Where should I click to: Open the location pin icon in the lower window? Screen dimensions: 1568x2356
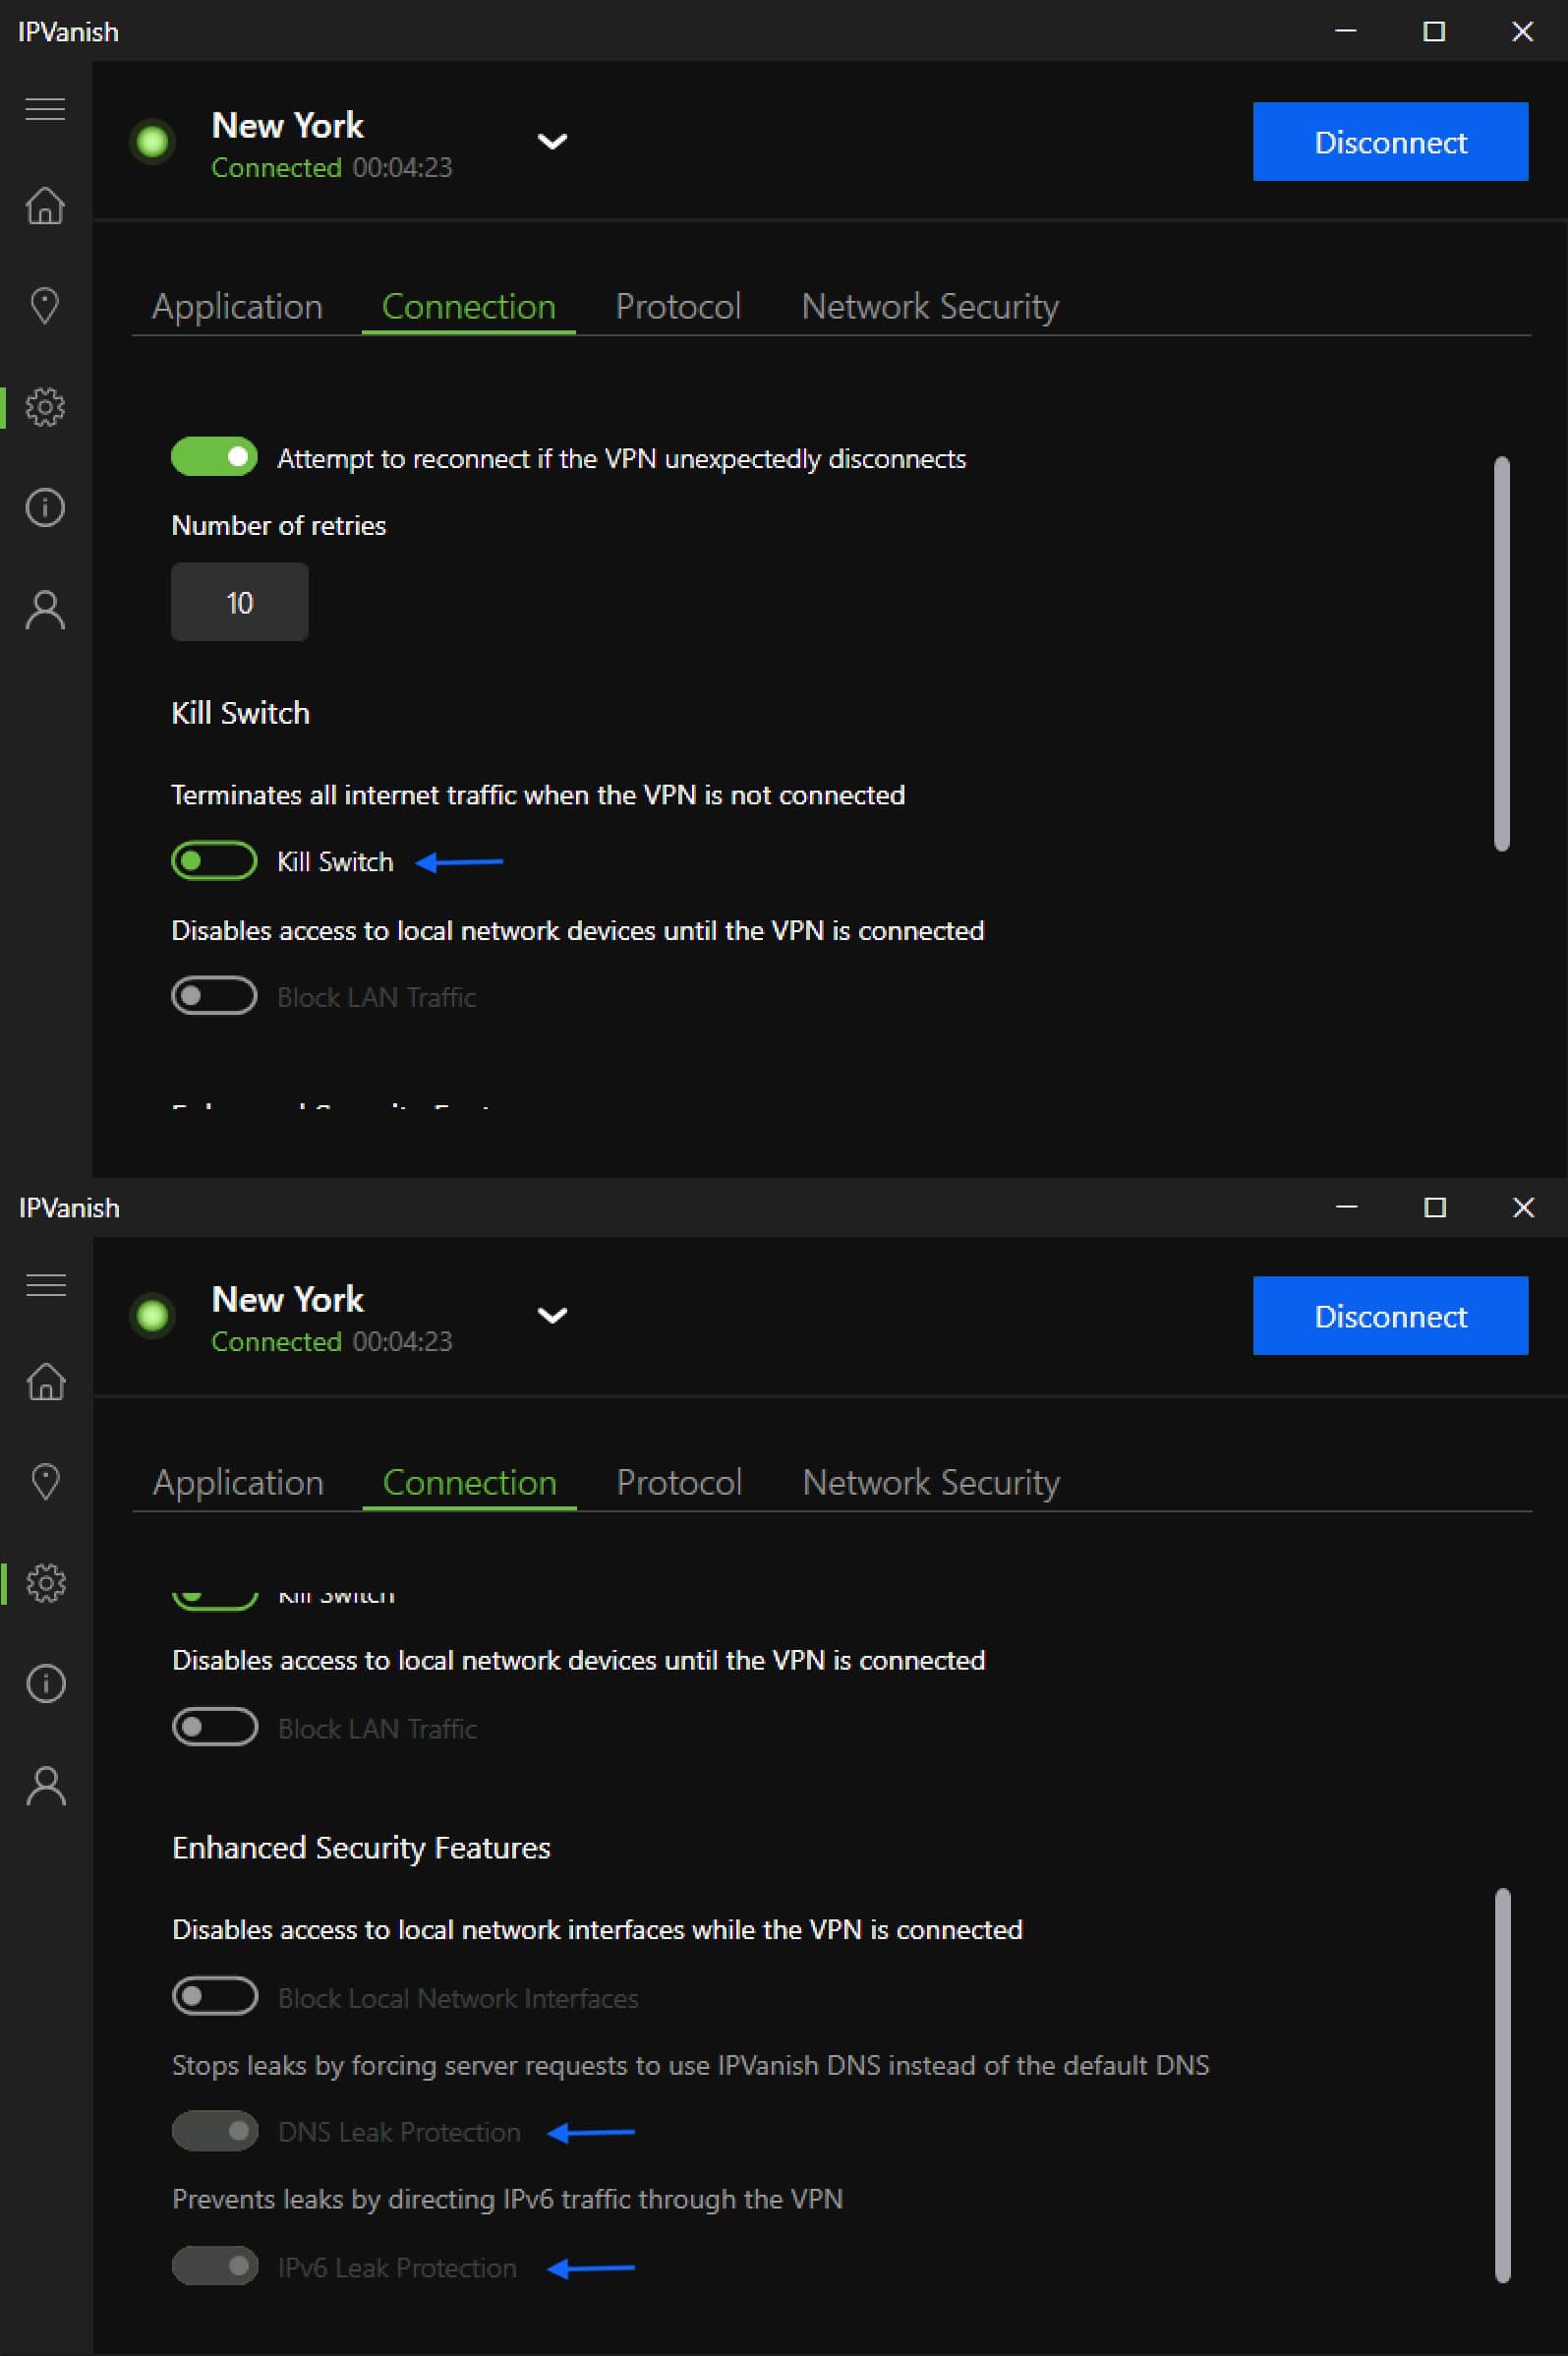tap(46, 1482)
